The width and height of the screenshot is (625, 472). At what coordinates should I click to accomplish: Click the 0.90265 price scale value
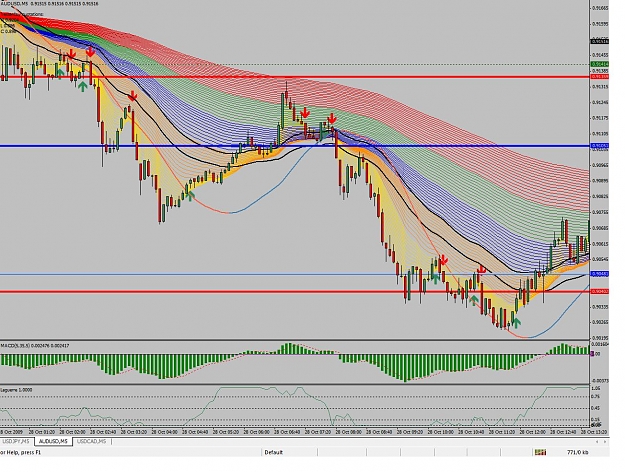(600, 322)
